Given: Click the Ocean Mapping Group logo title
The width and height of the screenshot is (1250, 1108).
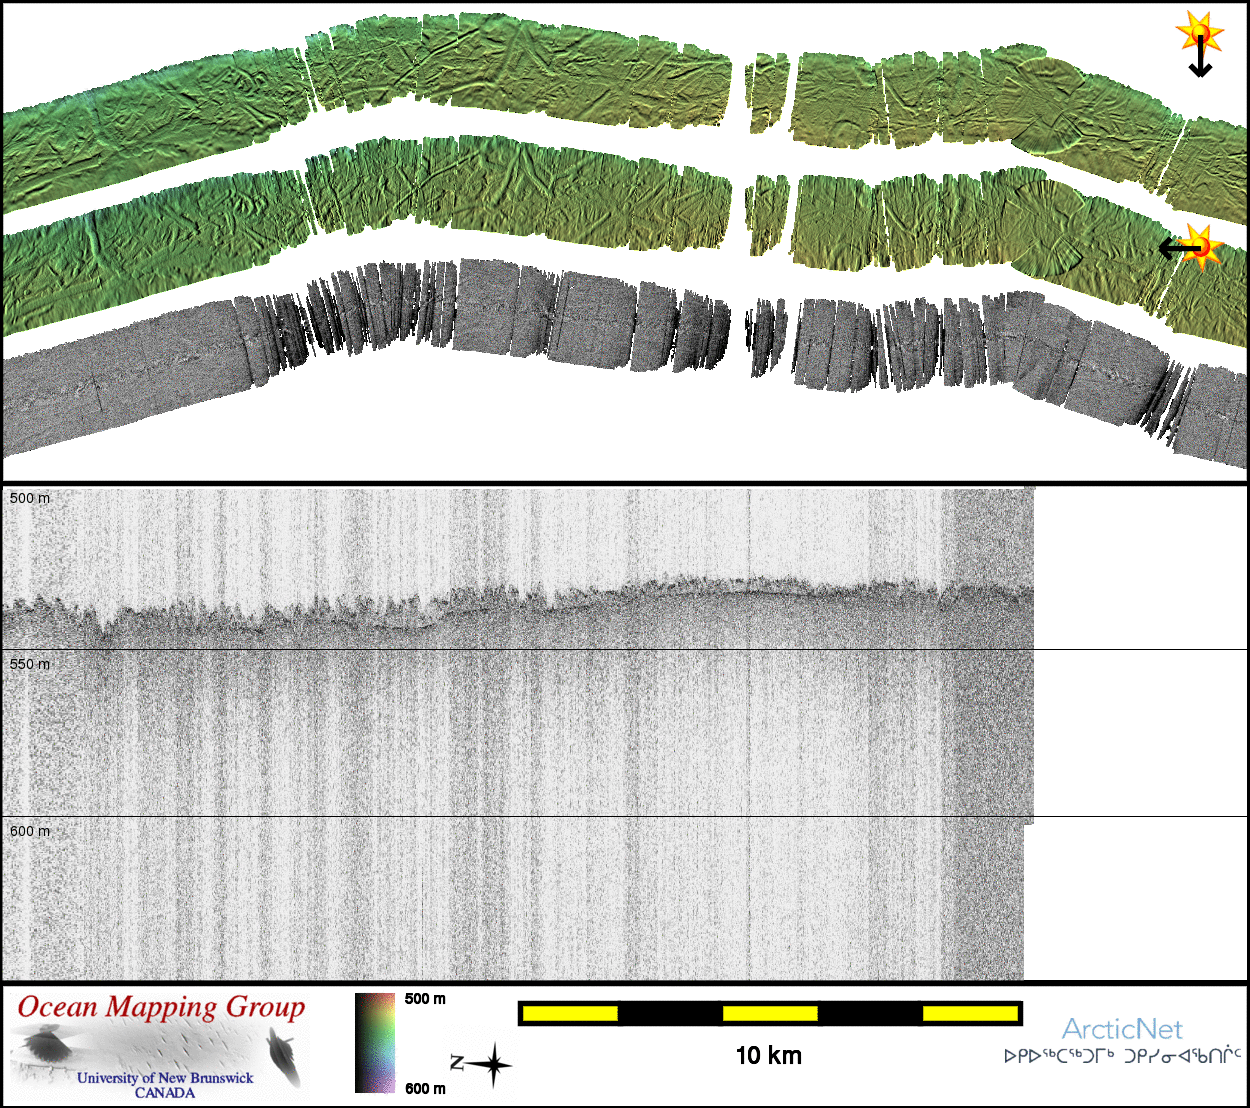Looking at the screenshot, I should (161, 1007).
